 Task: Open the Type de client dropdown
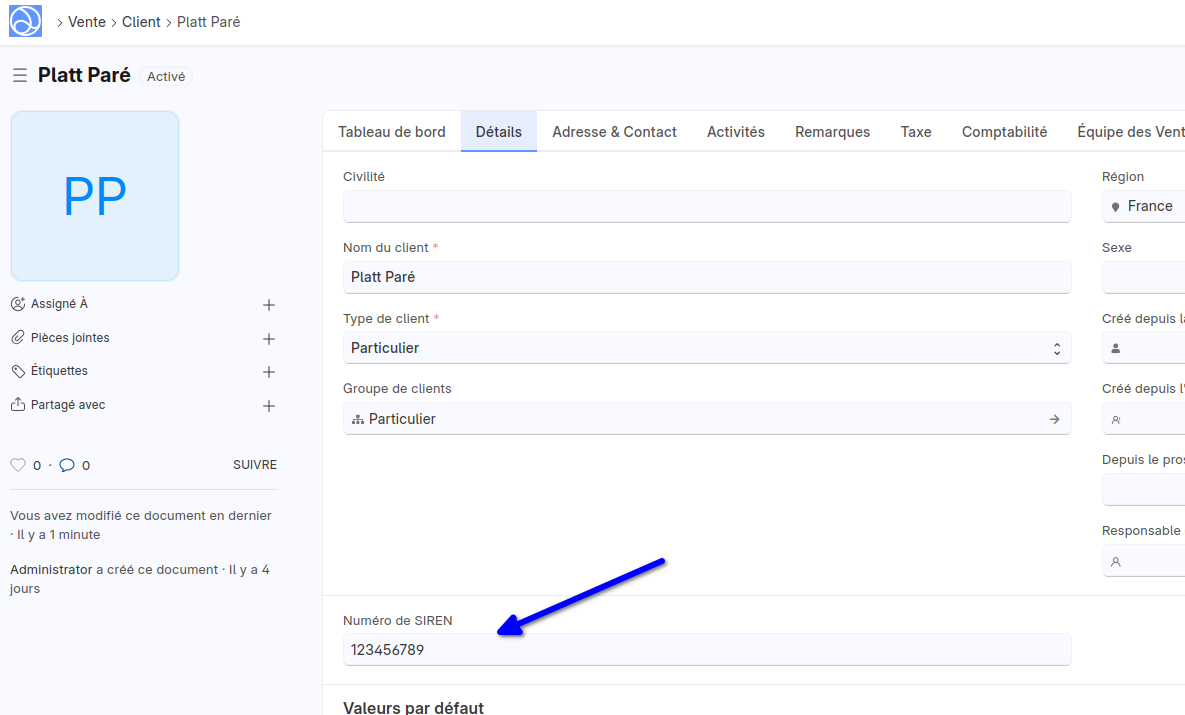[706, 348]
